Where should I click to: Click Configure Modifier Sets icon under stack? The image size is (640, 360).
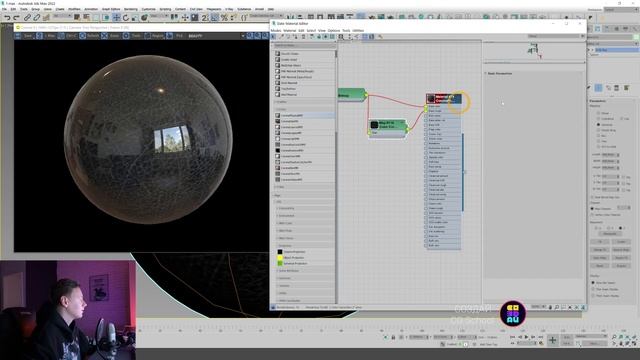pyautogui.click(x=626, y=88)
